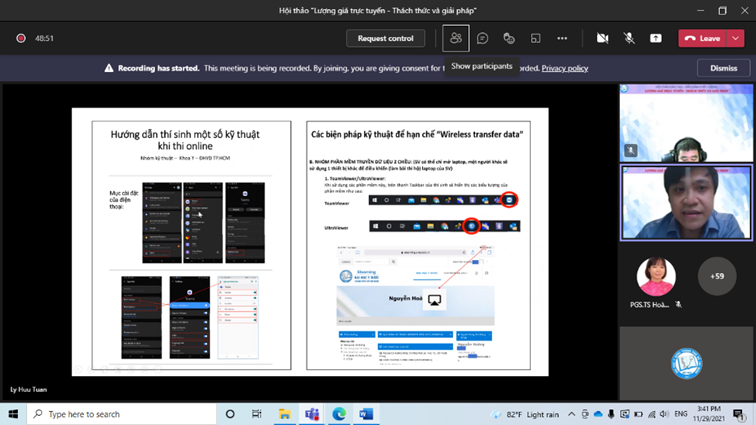Image resolution: width=756 pixels, height=425 pixels.
Task: Open reactions and raise hand icon
Action: [509, 38]
